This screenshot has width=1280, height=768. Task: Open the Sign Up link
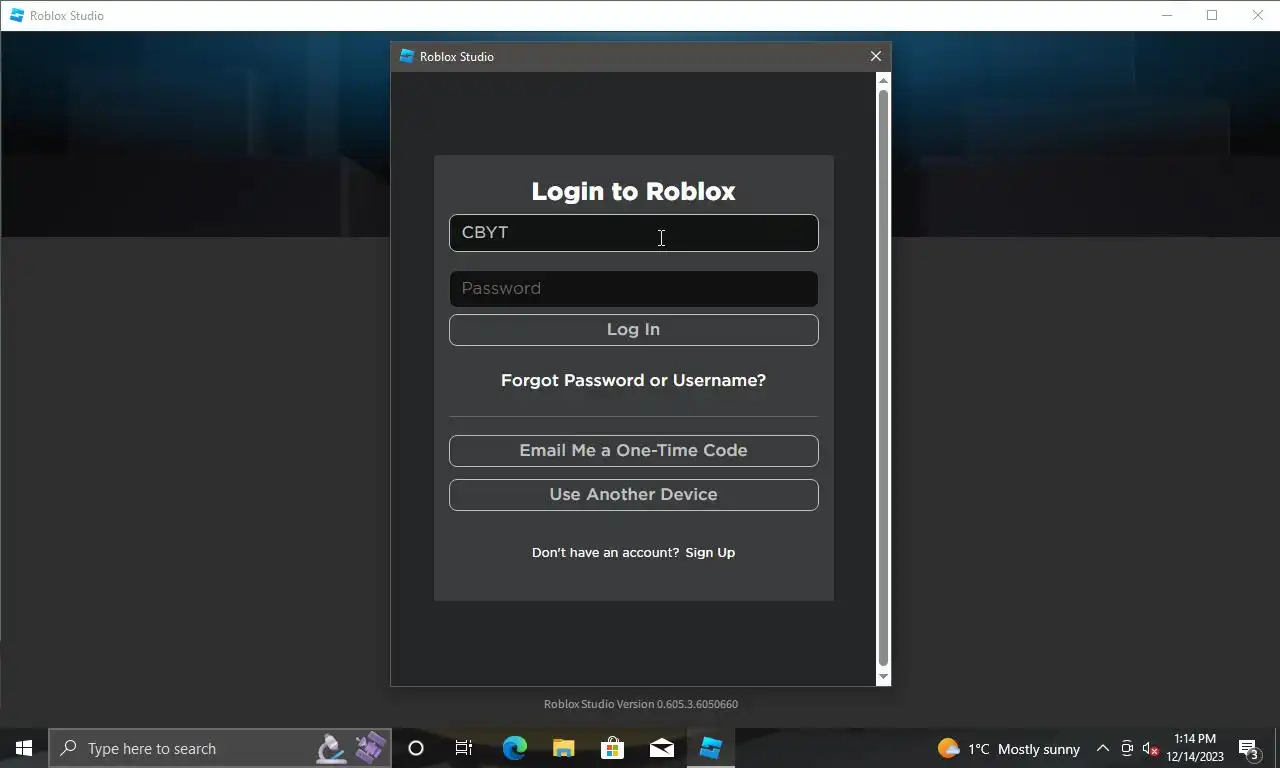[710, 552]
